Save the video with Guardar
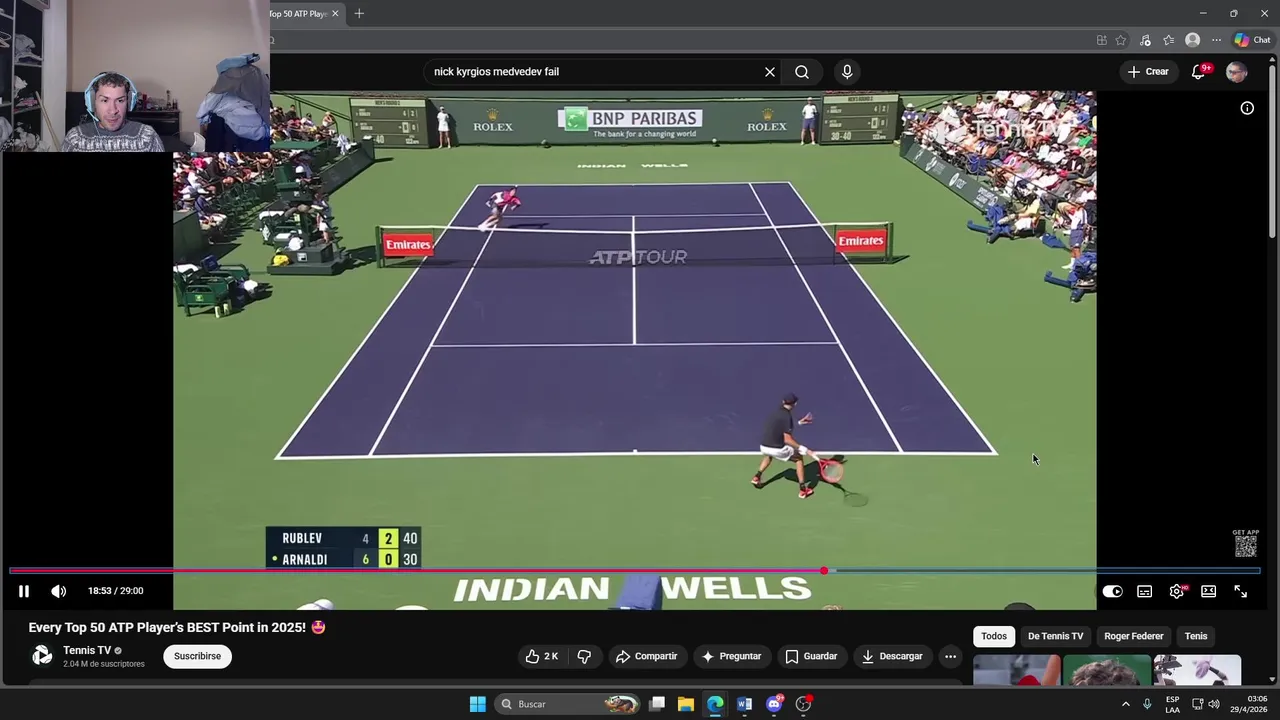The width and height of the screenshot is (1280, 720). 810,656
